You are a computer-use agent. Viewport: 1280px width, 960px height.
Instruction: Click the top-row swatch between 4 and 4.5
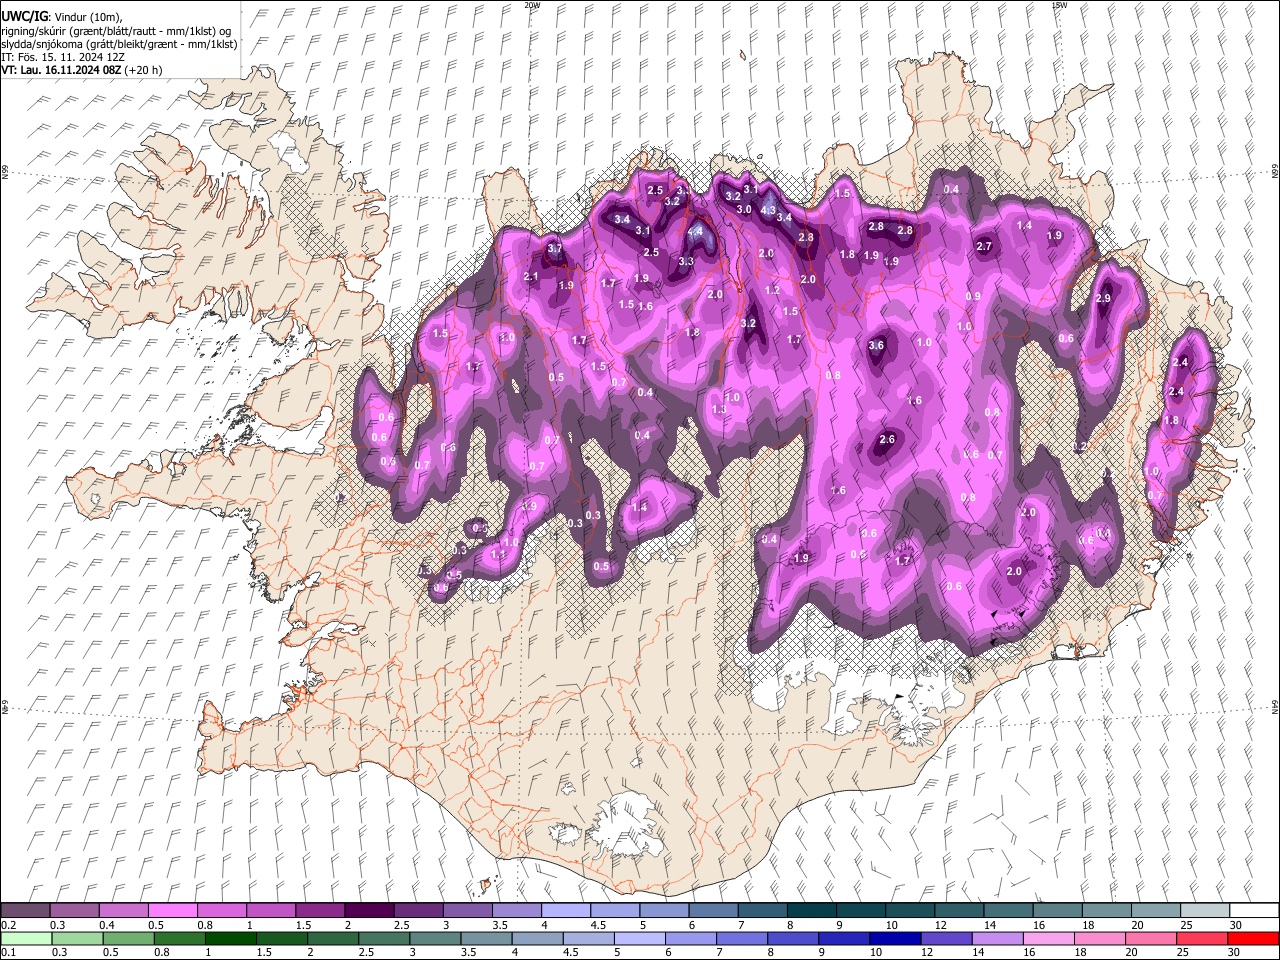(x=564, y=910)
